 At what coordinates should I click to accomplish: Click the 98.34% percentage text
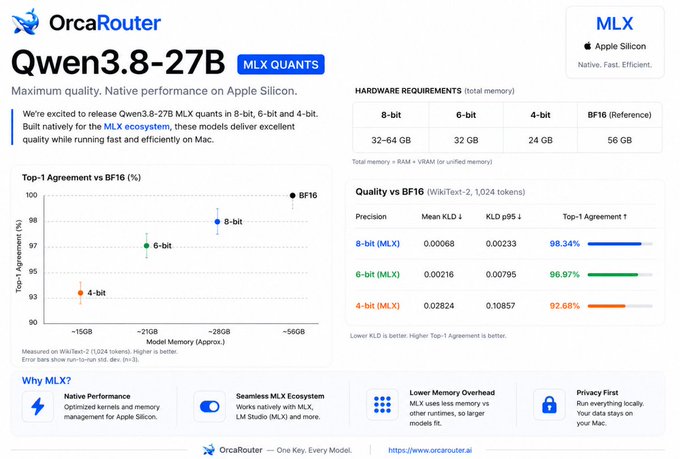[x=565, y=244]
